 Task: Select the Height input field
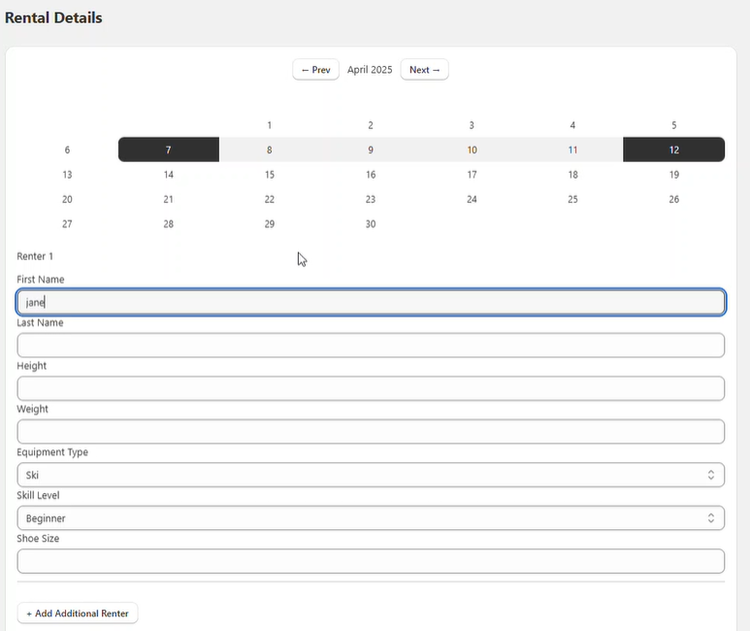370,388
